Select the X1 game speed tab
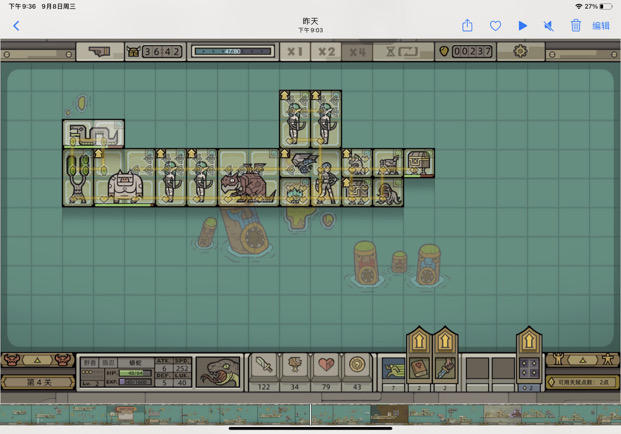 [295, 51]
